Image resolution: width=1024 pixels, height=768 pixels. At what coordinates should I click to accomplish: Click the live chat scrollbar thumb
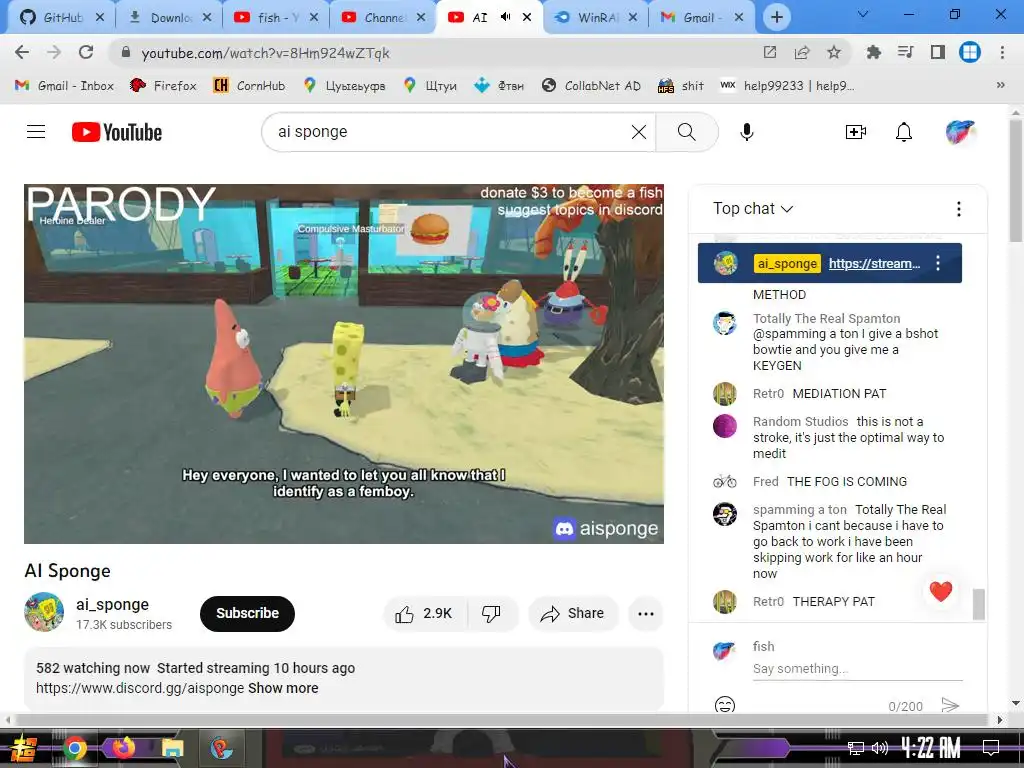tap(978, 604)
